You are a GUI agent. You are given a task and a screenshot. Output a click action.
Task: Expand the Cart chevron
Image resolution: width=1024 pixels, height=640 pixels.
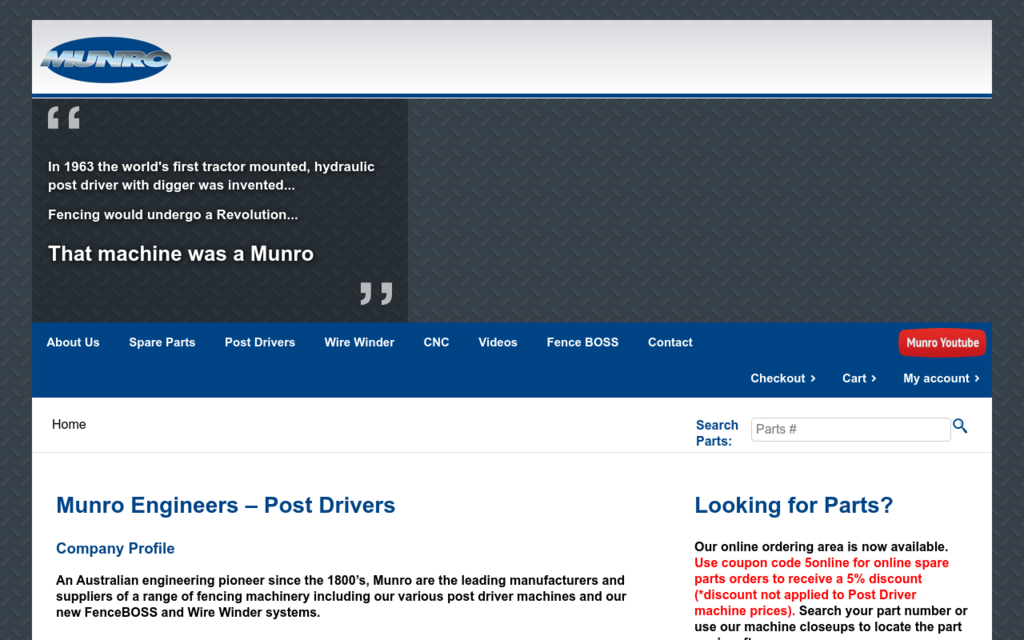[874, 378]
